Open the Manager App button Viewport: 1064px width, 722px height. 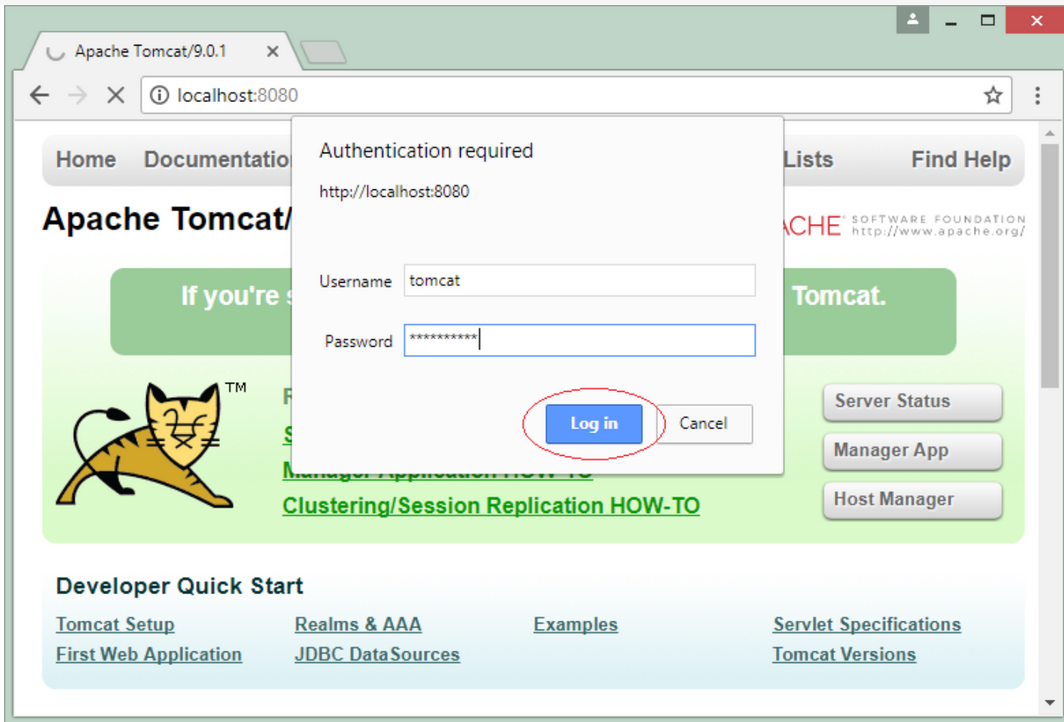[912, 451]
